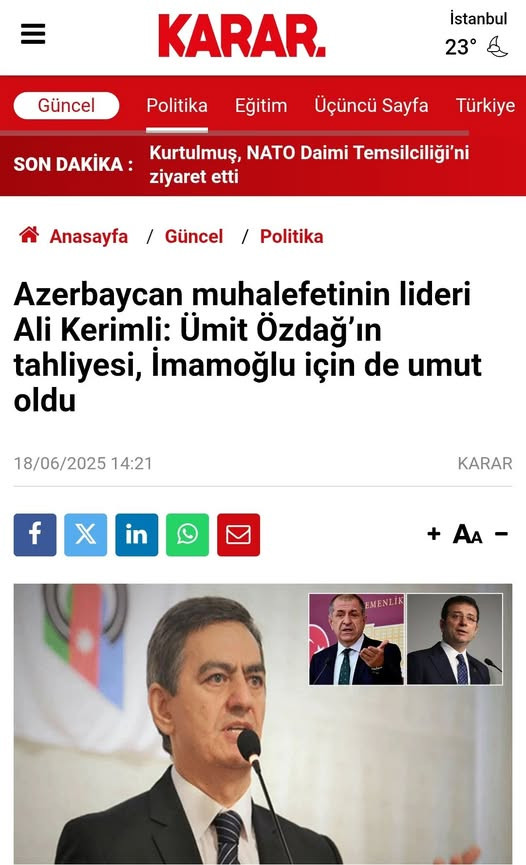
Task: Open the Eğitim tab
Action: pos(261,105)
